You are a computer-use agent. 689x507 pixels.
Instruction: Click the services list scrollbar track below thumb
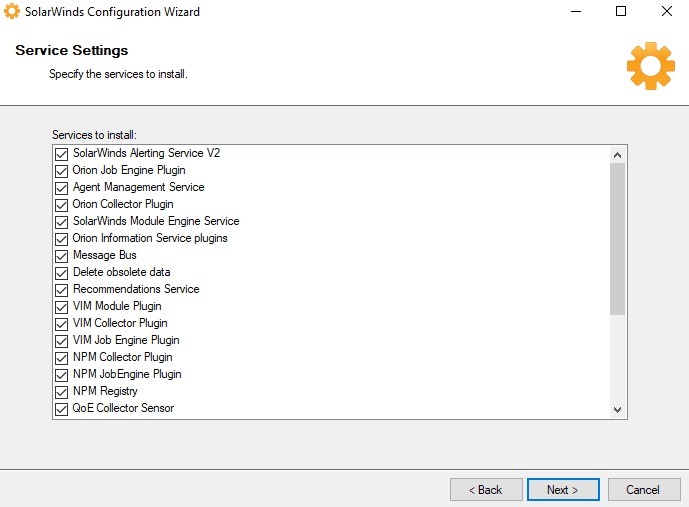click(617, 358)
